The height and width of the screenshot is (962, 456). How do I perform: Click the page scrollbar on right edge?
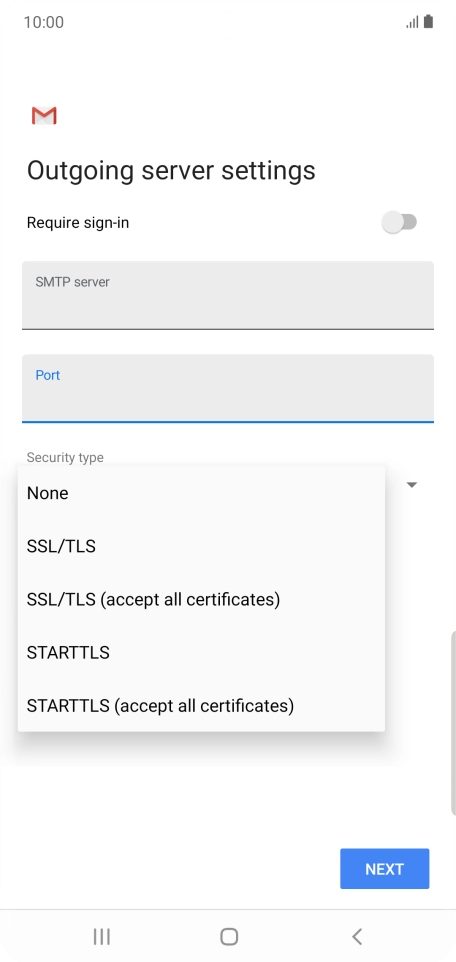pos(453,722)
